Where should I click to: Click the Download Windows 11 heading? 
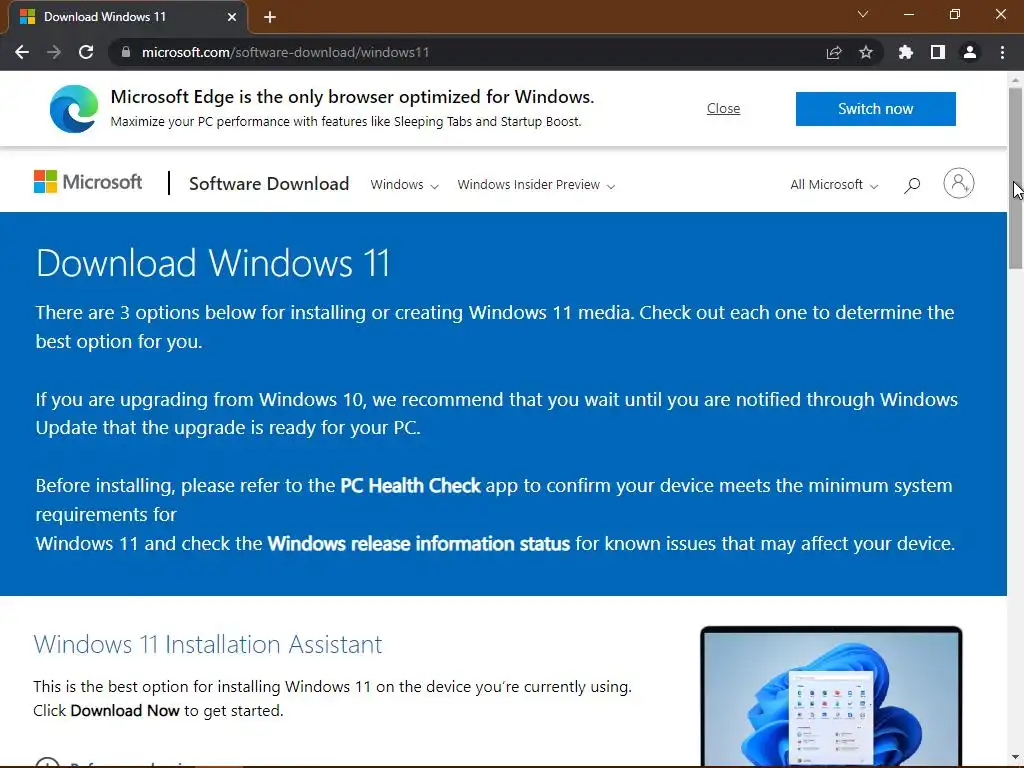[x=213, y=263]
